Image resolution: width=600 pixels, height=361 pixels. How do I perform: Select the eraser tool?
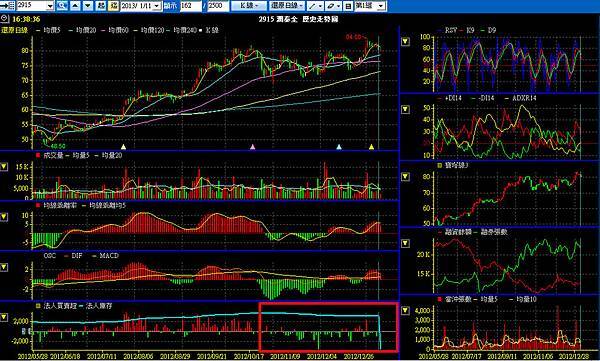coord(331,6)
